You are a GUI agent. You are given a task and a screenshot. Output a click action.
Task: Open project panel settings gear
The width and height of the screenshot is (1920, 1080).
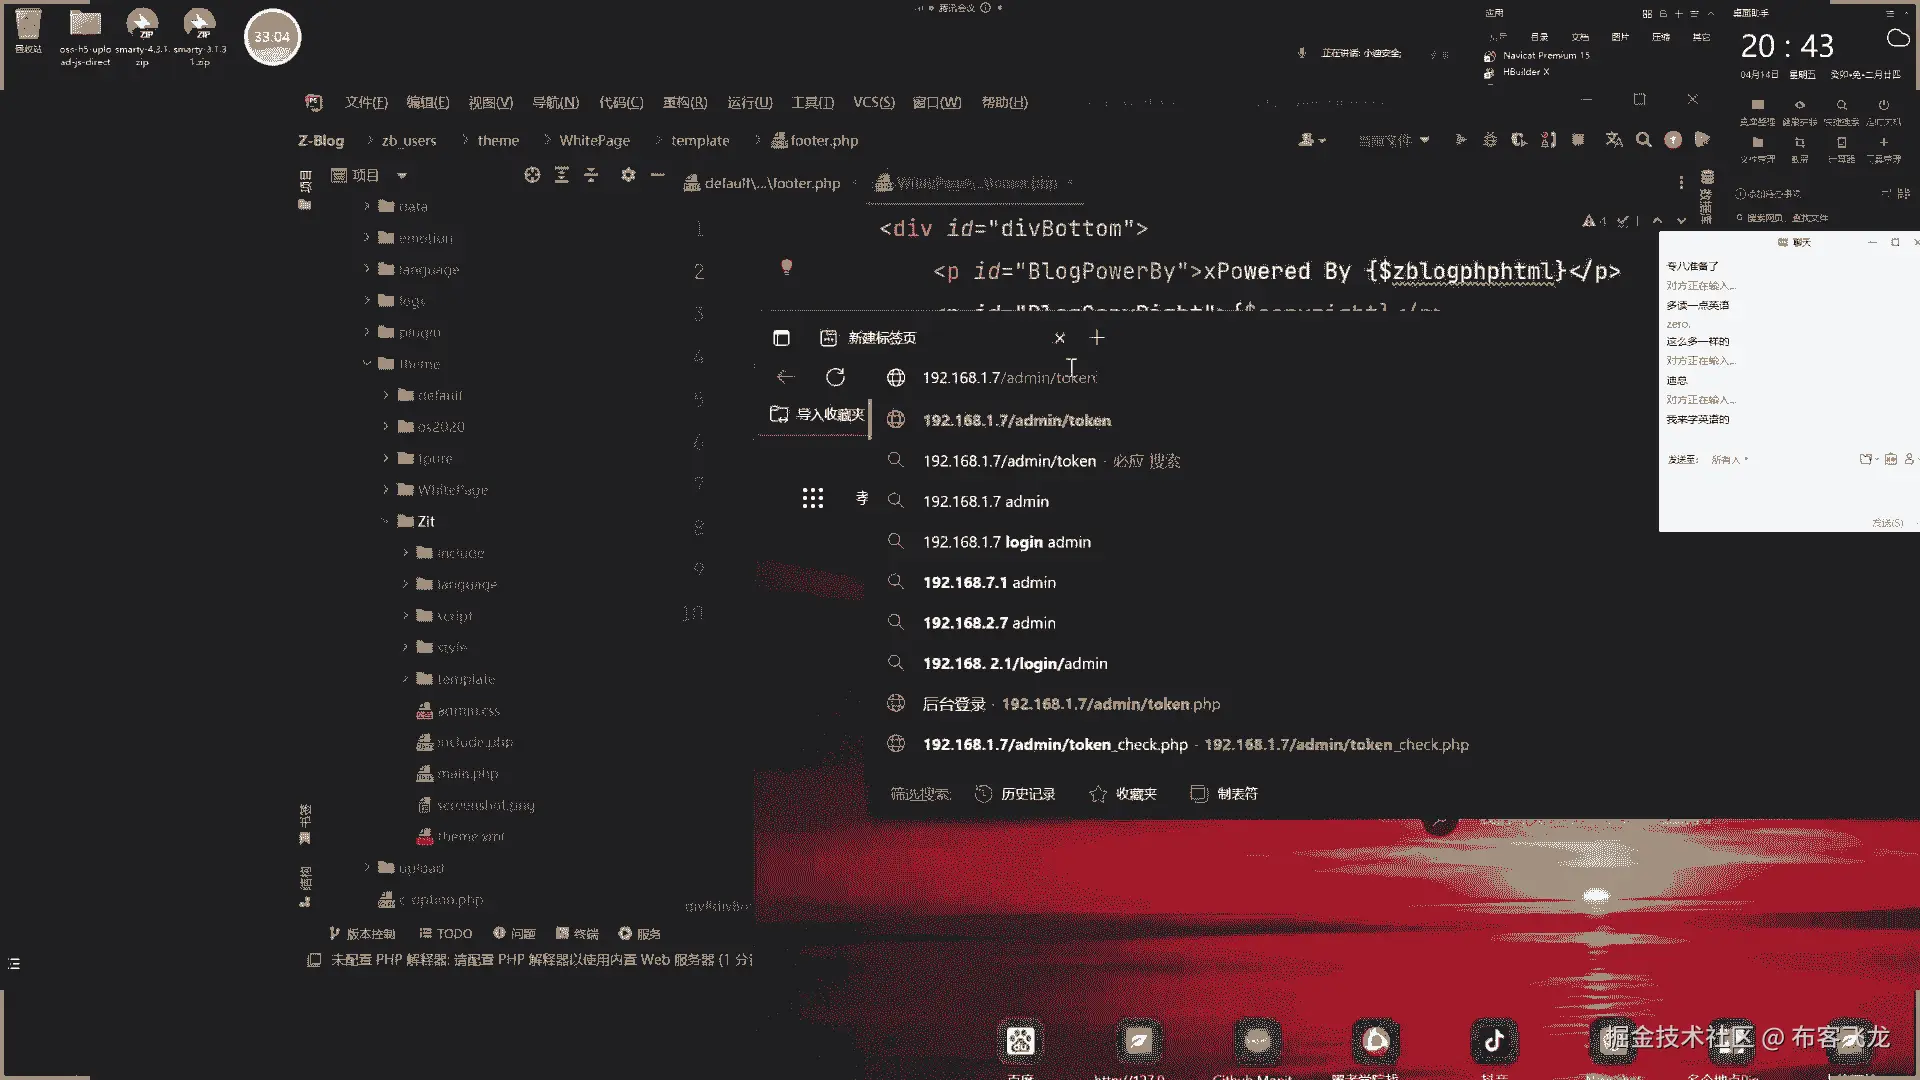[628, 175]
